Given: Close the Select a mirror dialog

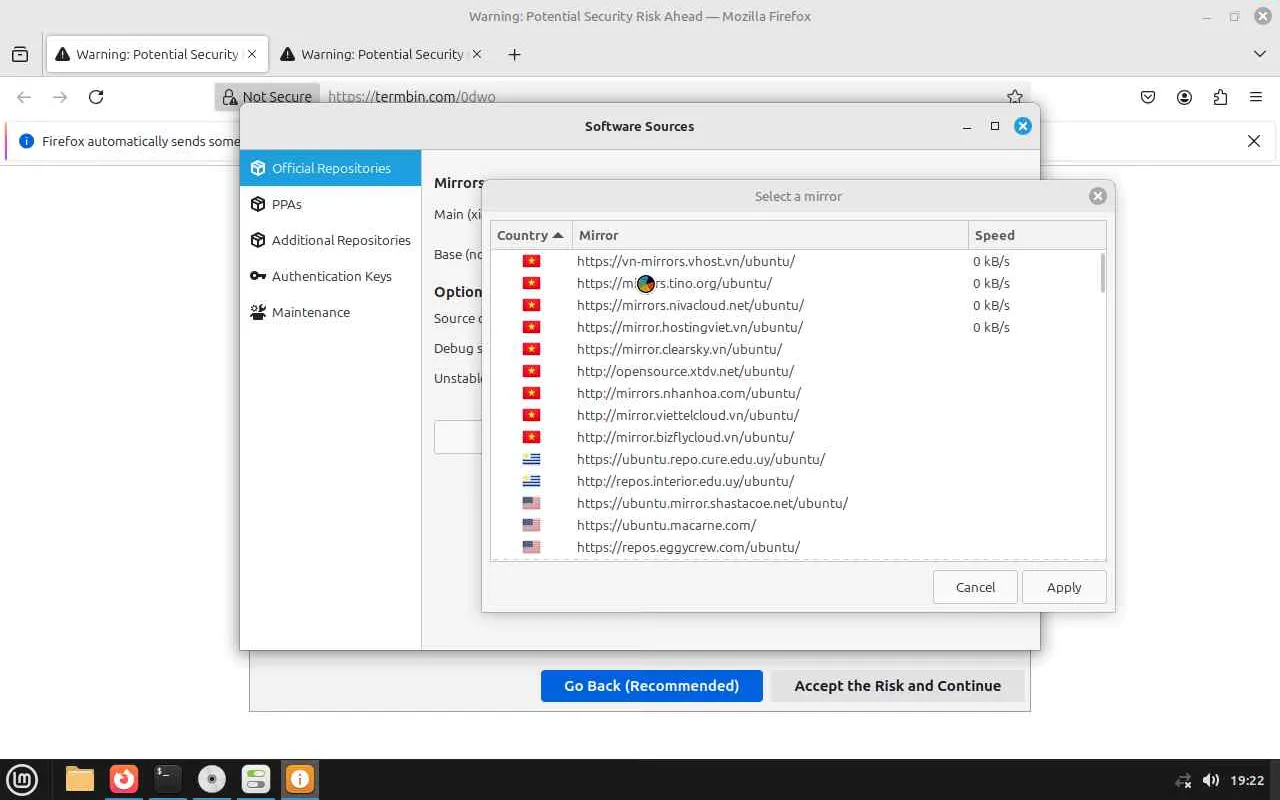Looking at the screenshot, I should (1097, 196).
